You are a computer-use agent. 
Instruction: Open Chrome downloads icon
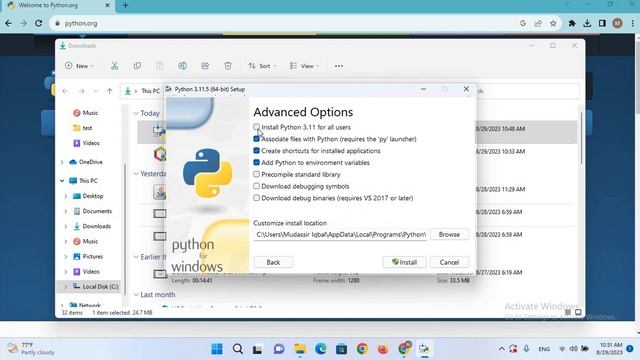pyautogui.click(x=587, y=23)
